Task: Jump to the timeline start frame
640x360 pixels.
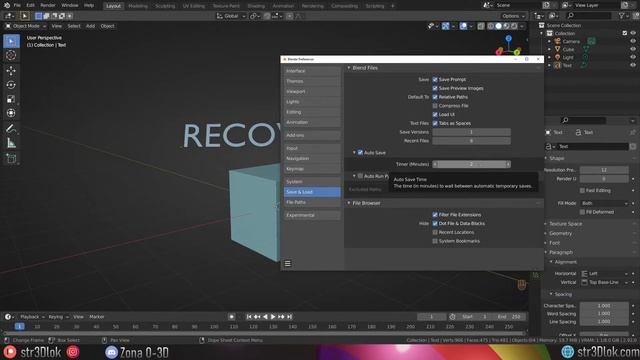Action: (x=249, y=317)
